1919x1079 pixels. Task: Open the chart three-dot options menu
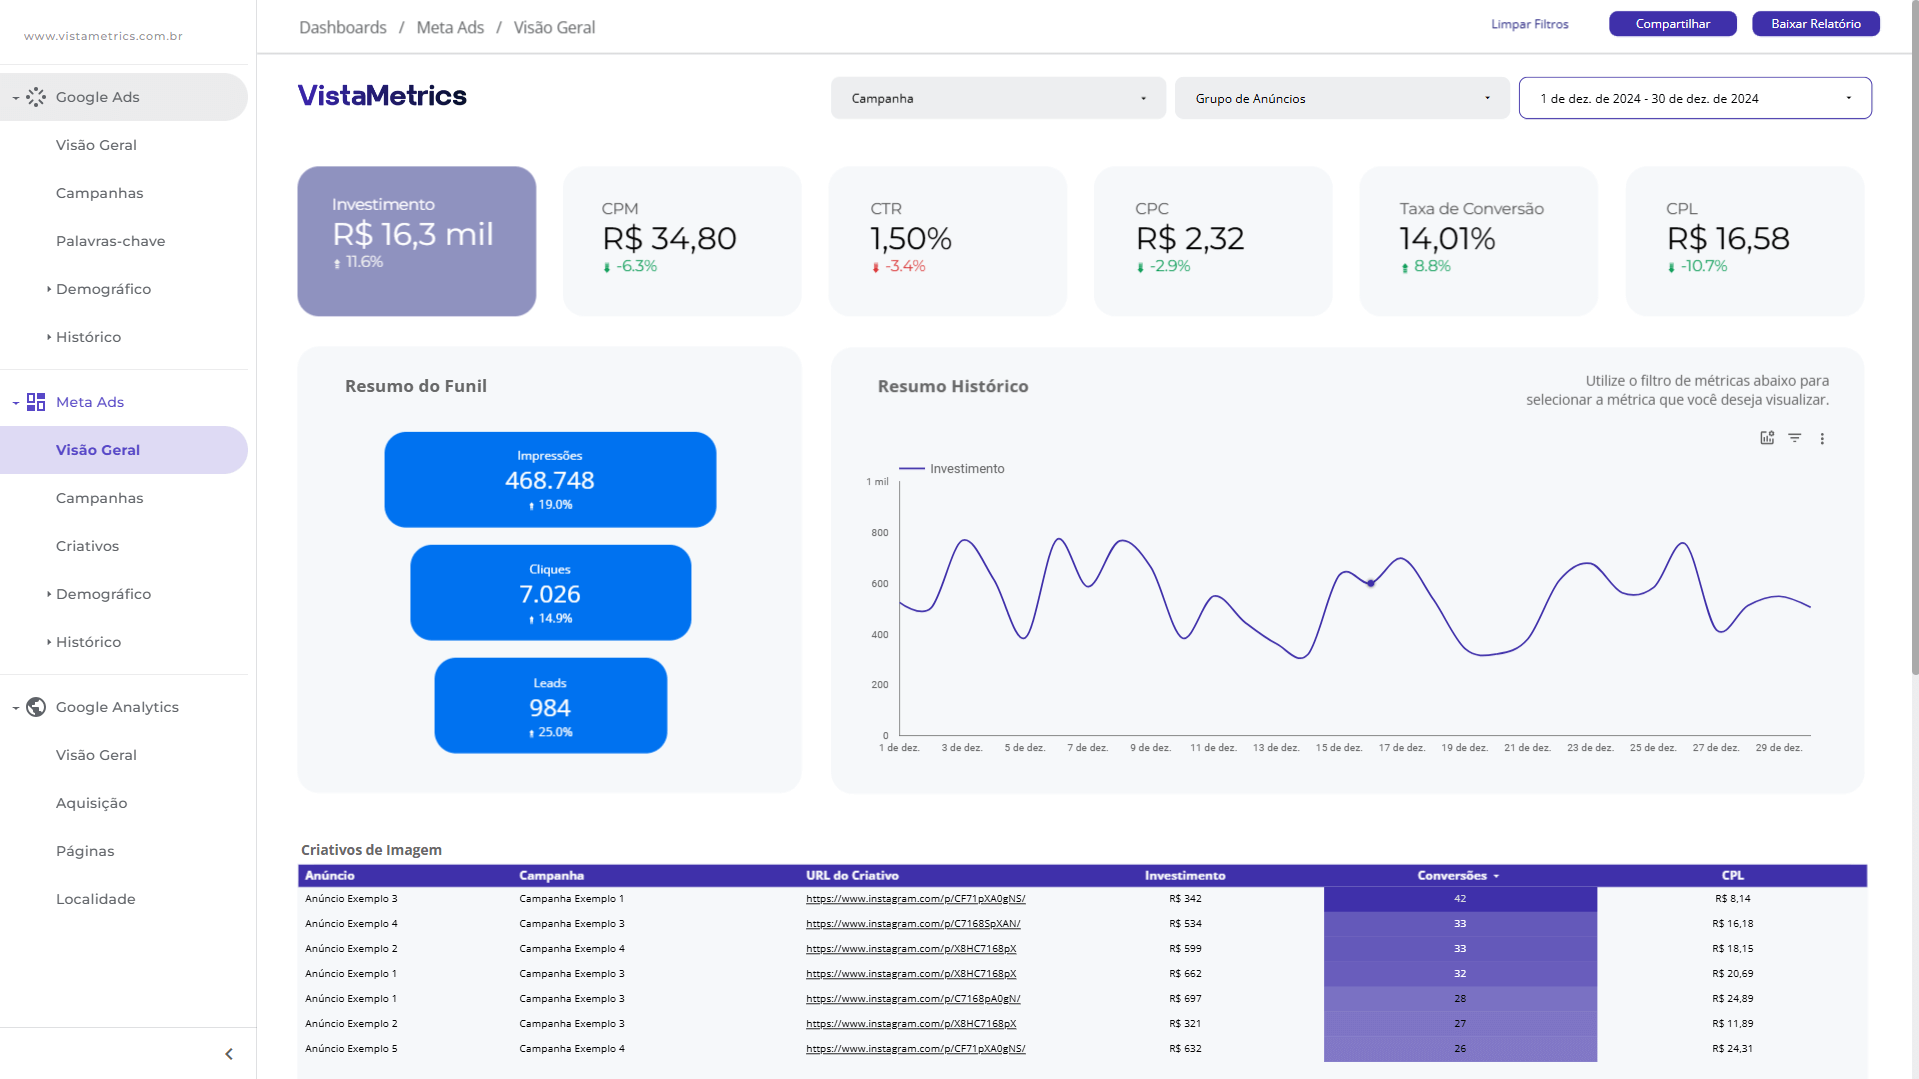1822,439
